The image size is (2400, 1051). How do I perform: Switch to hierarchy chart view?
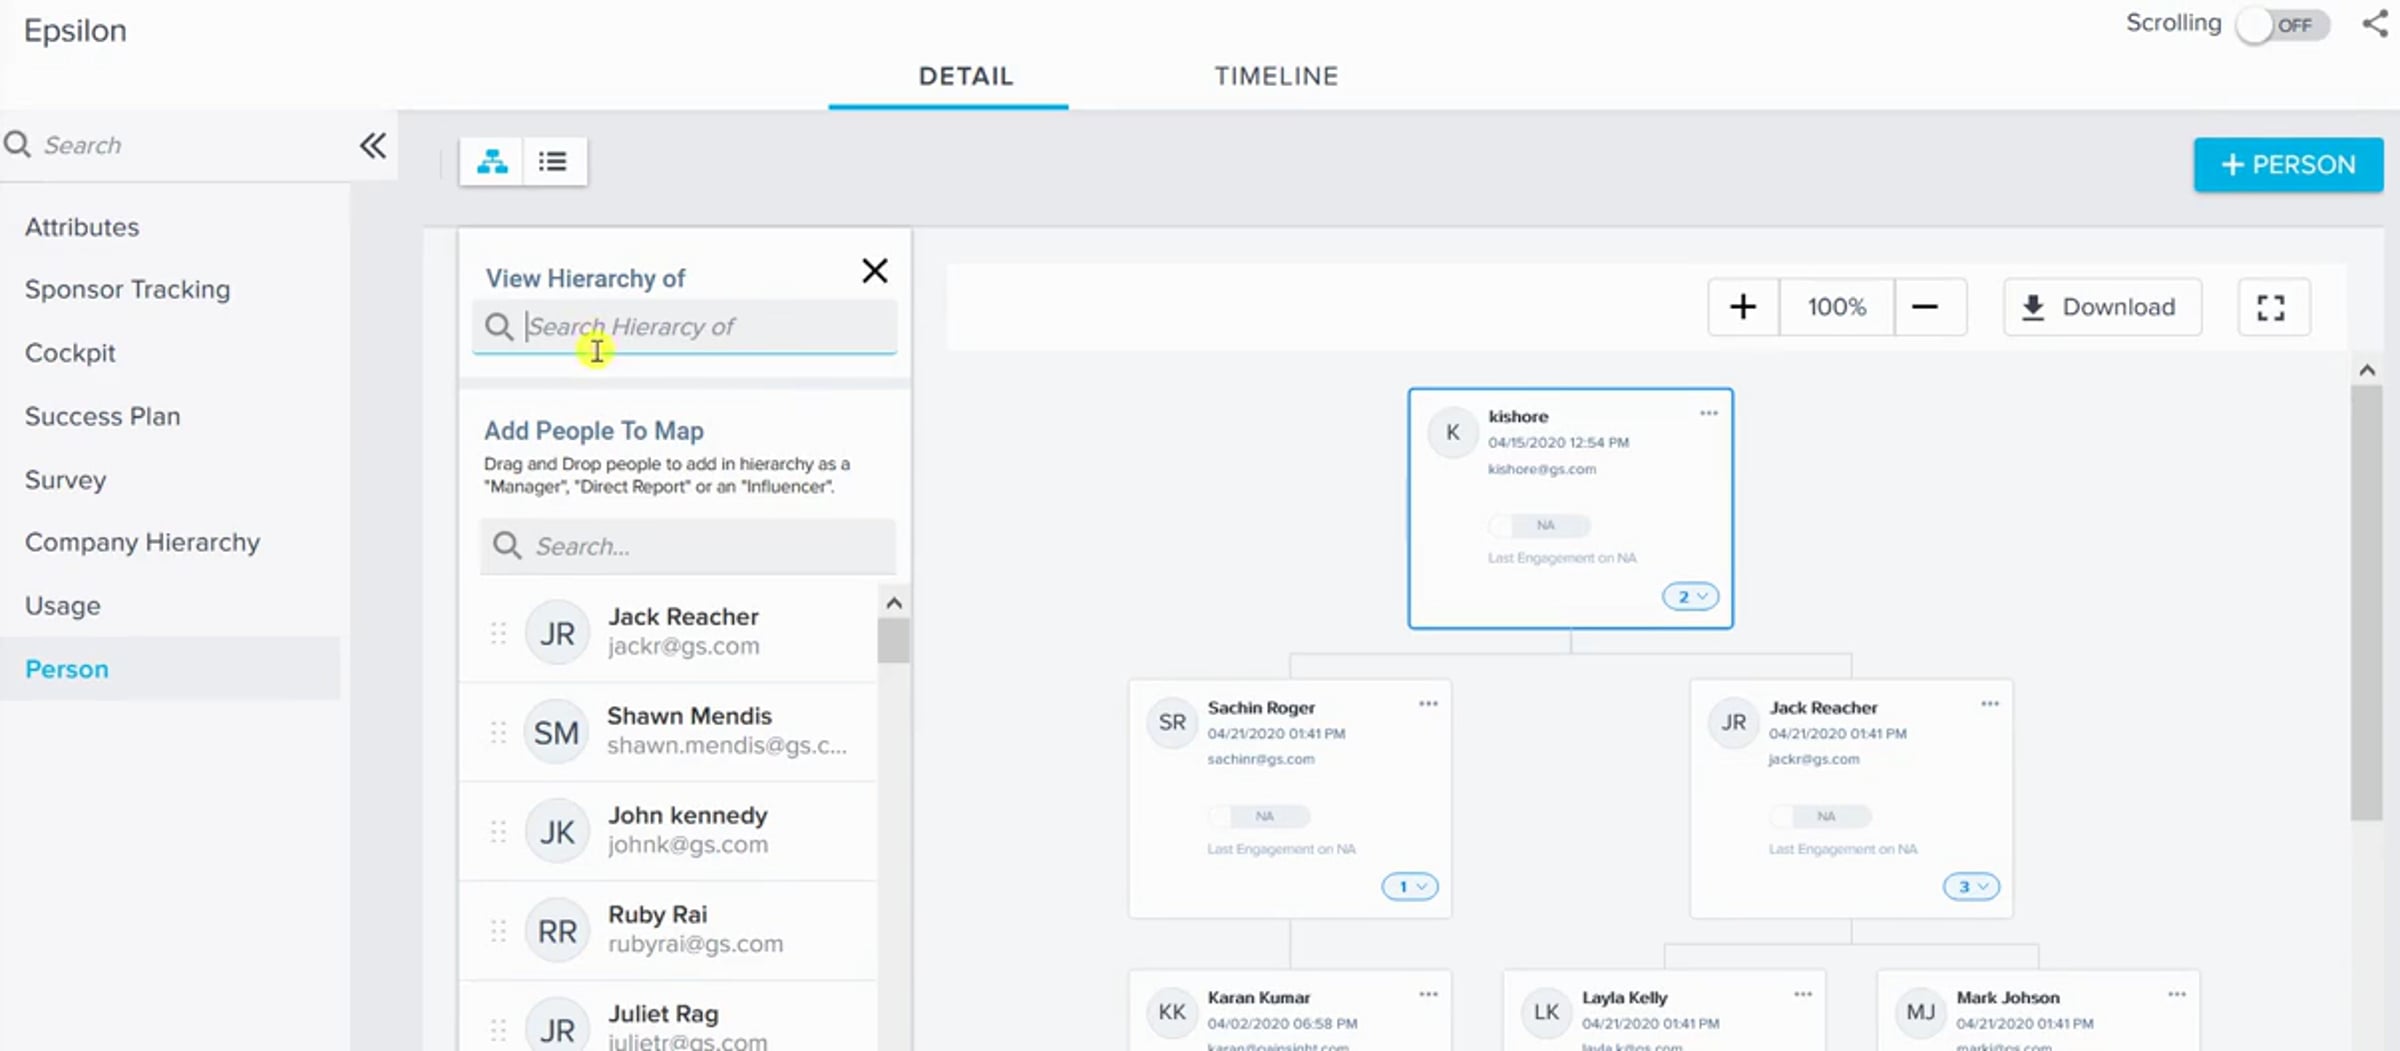(491, 161)
